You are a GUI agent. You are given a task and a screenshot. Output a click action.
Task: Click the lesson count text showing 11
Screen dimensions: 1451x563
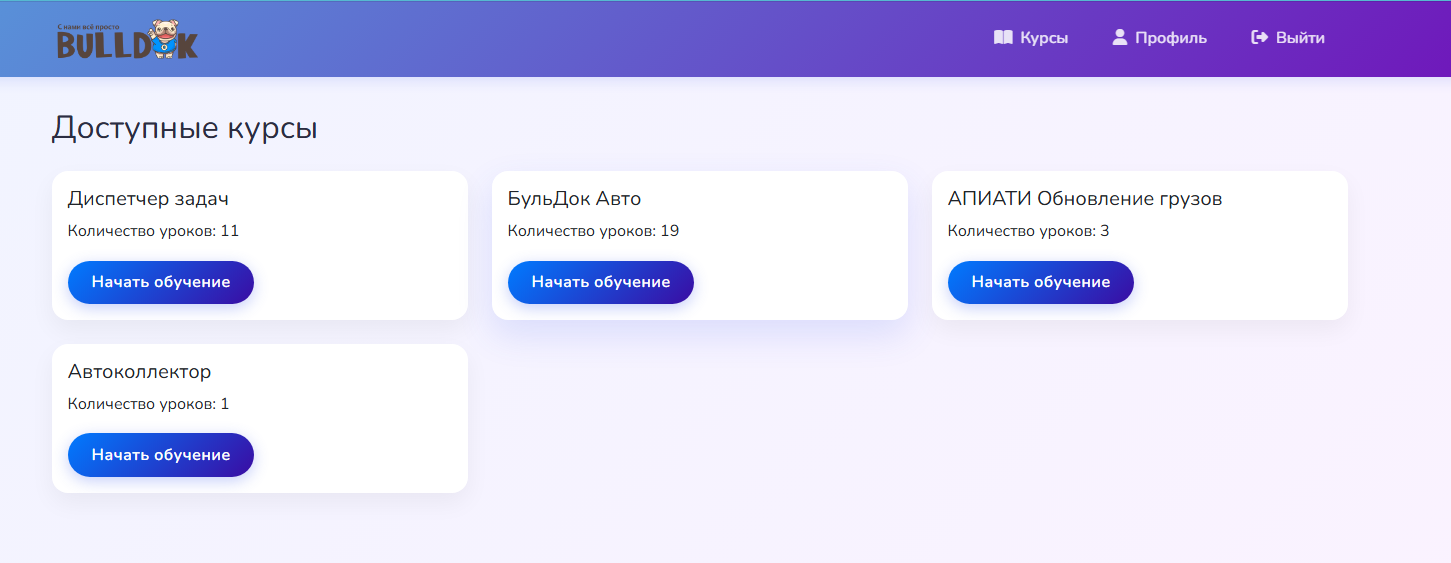coord(153,231)
